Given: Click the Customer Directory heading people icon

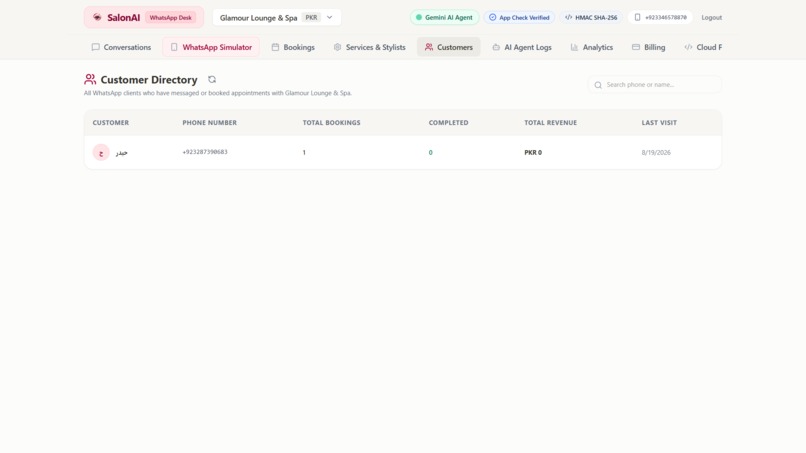Looking at the screenshot, I should (90, 79).
